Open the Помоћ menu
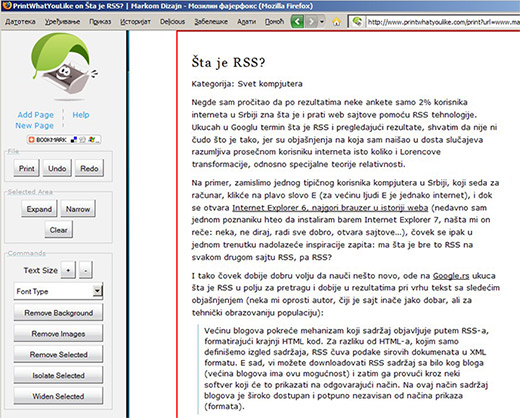This screenshot has width=520, height=418. [274, 22]
